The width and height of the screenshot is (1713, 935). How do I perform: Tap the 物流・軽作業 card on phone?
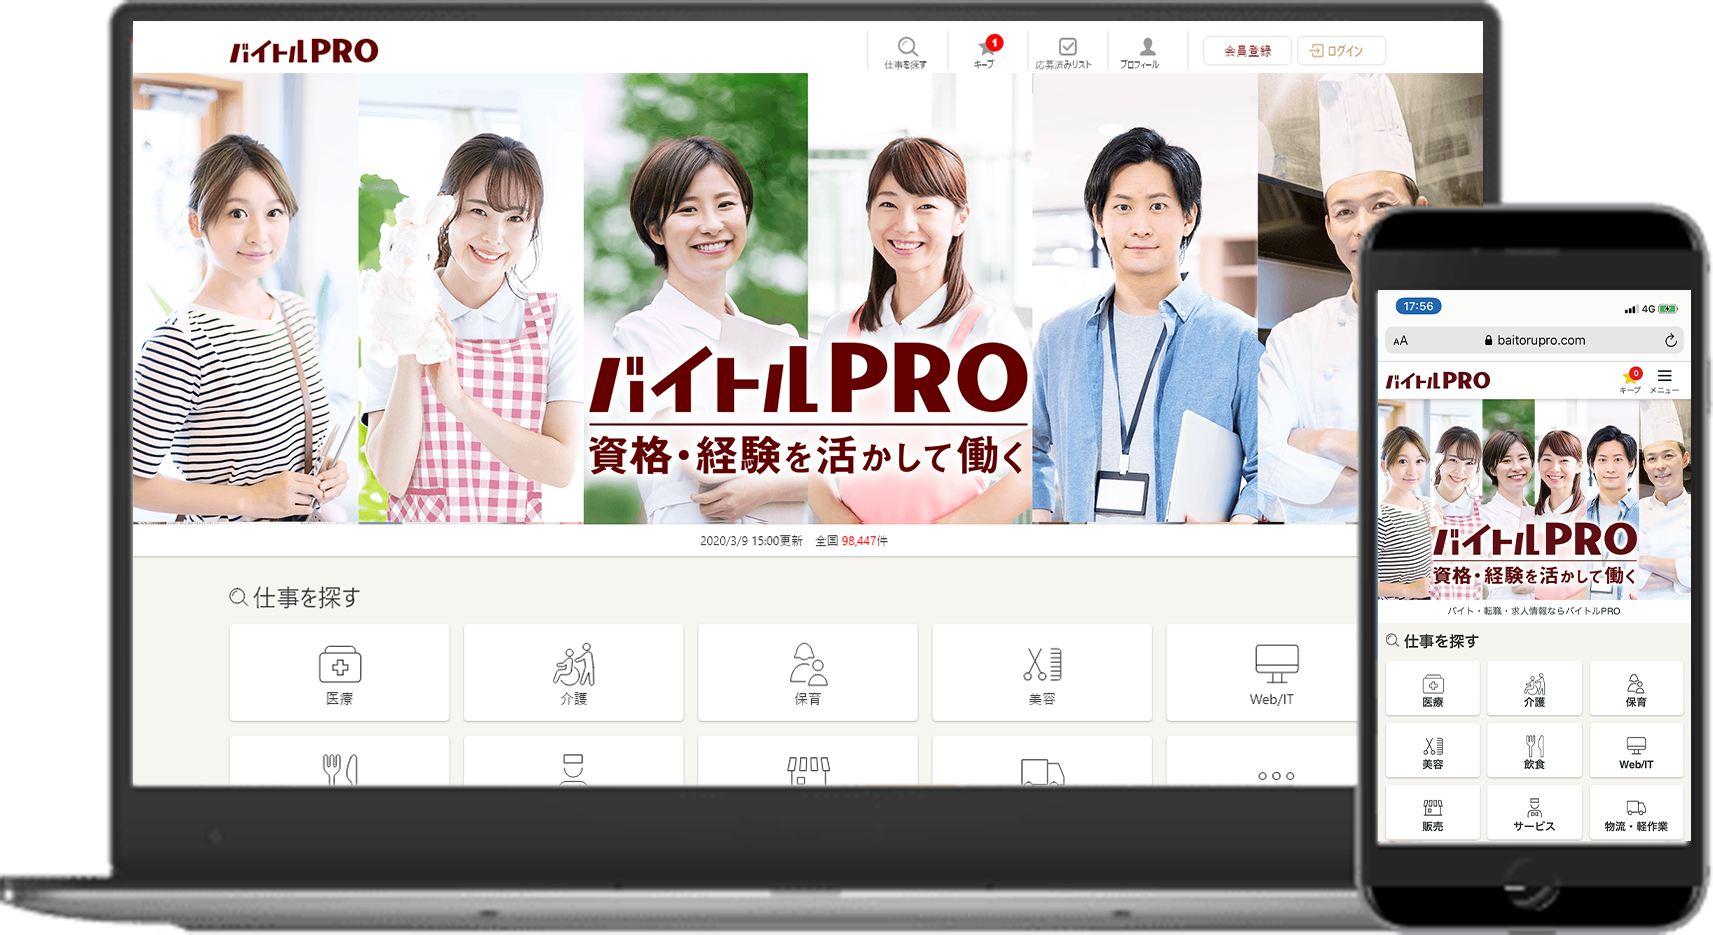[x=1636, y=812]
